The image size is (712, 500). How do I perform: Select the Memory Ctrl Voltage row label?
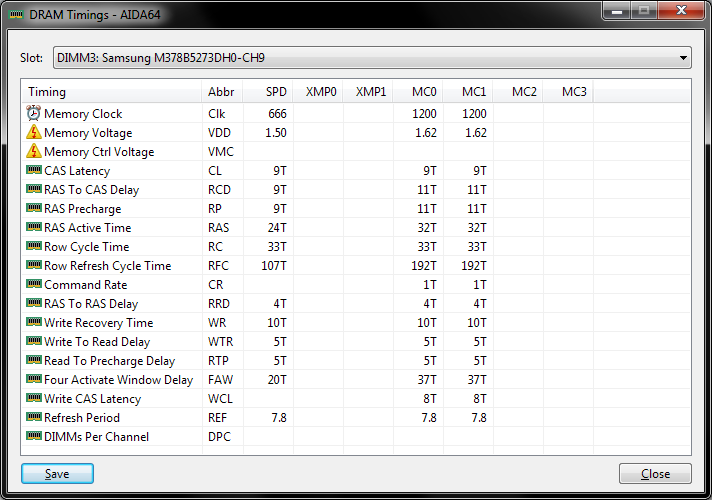point(99,152)
